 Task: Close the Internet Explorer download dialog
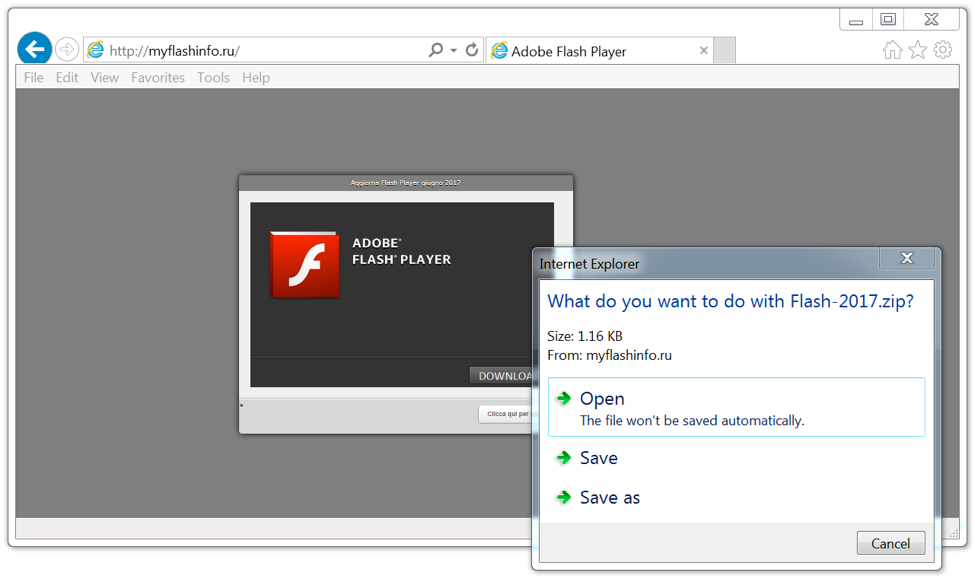click(907, 258)
